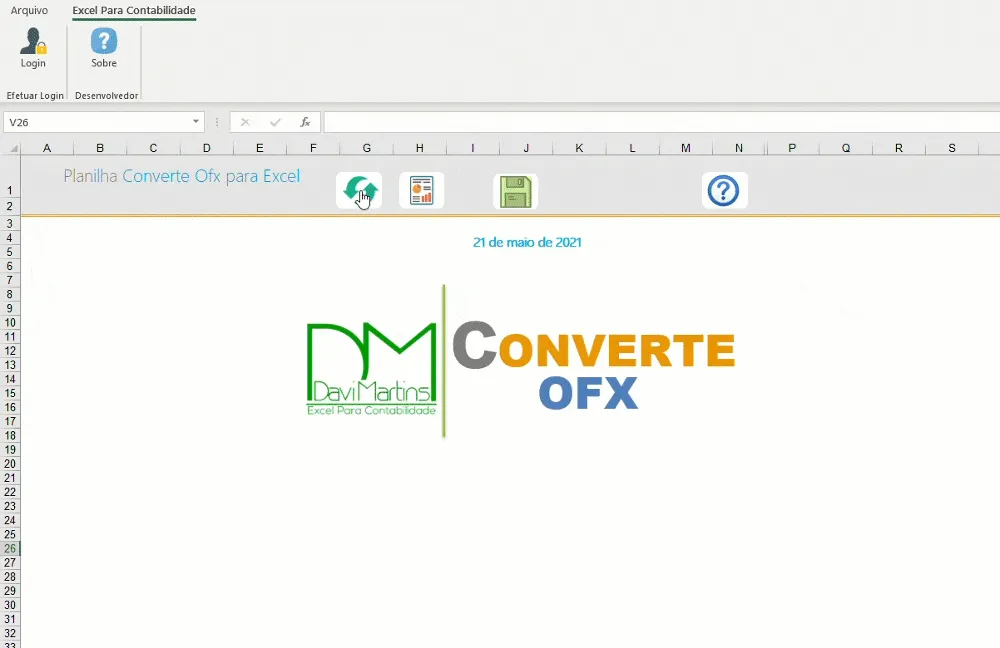Screen dimensions: 1000x648
Task: Click the cancel X formula button
Action: [245, 122]
